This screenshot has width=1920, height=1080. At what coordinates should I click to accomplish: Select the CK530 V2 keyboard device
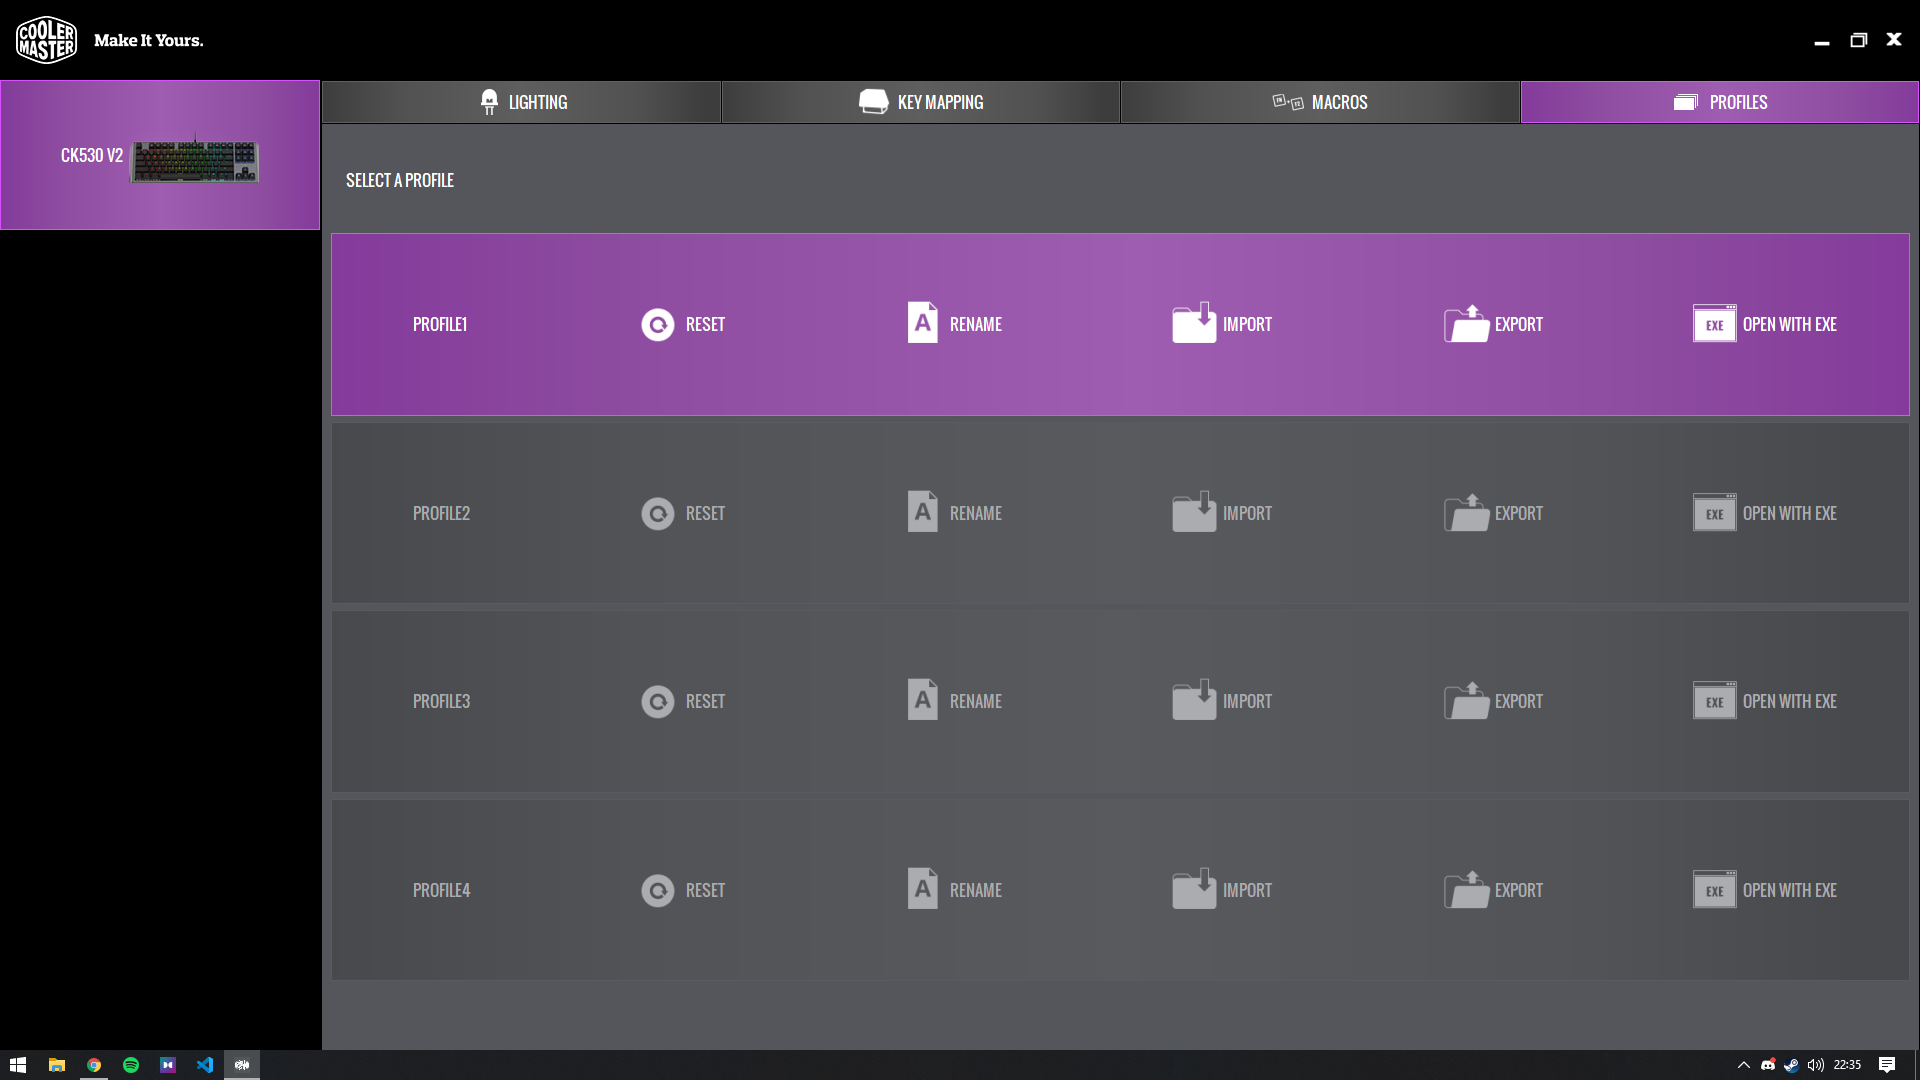(x=160, y=156)
